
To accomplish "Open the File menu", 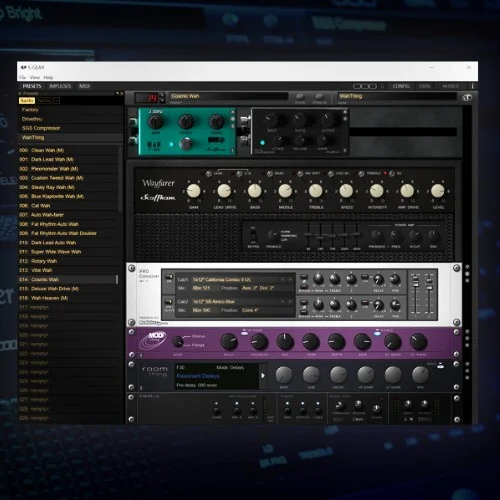I will [x=23, y=78].
